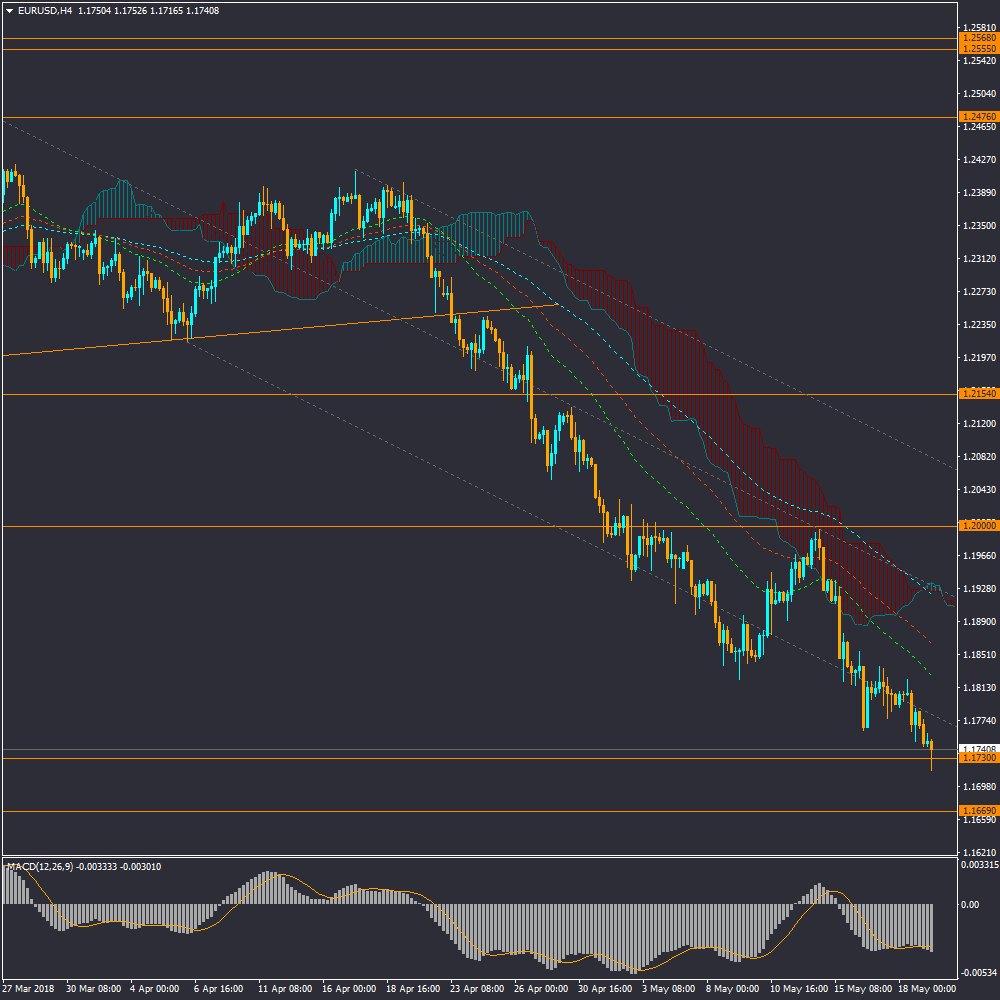Click the 1.24270 price scale label
Screen dimensions: 1000x1000
[x=977, y=160]
